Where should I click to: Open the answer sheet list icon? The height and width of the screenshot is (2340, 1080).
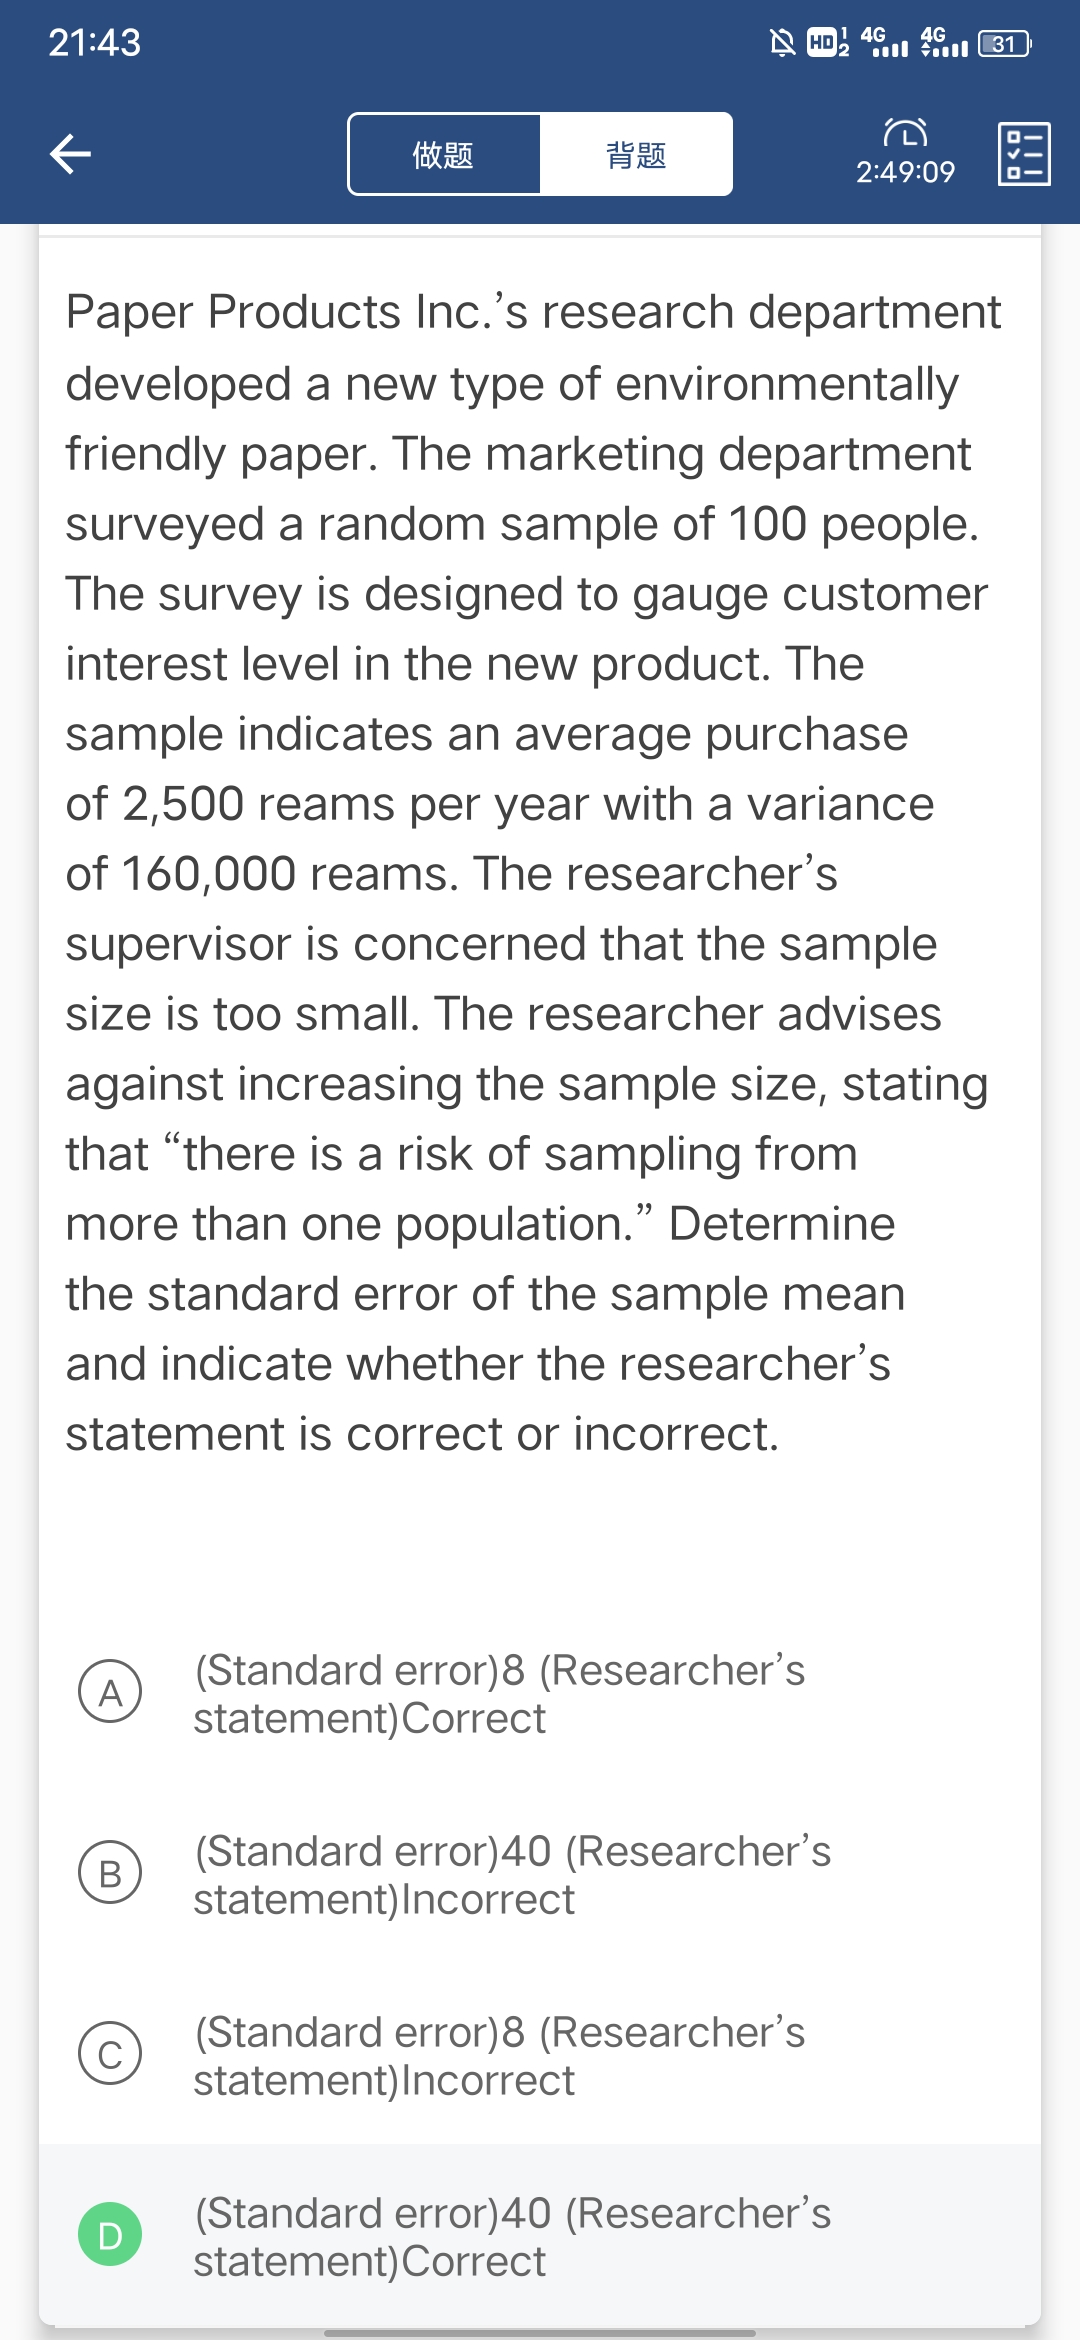(x=1024, y=154)
